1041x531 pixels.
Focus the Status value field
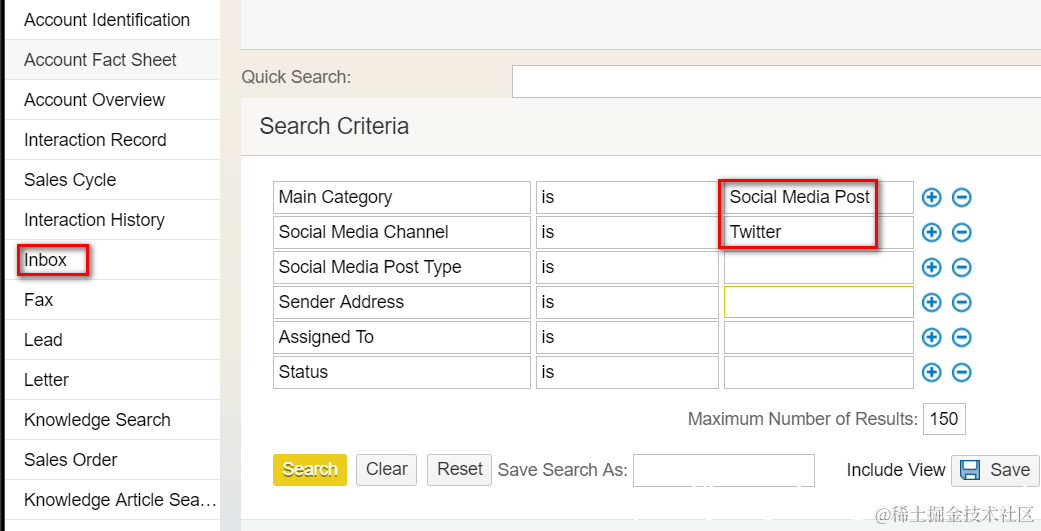819,372
